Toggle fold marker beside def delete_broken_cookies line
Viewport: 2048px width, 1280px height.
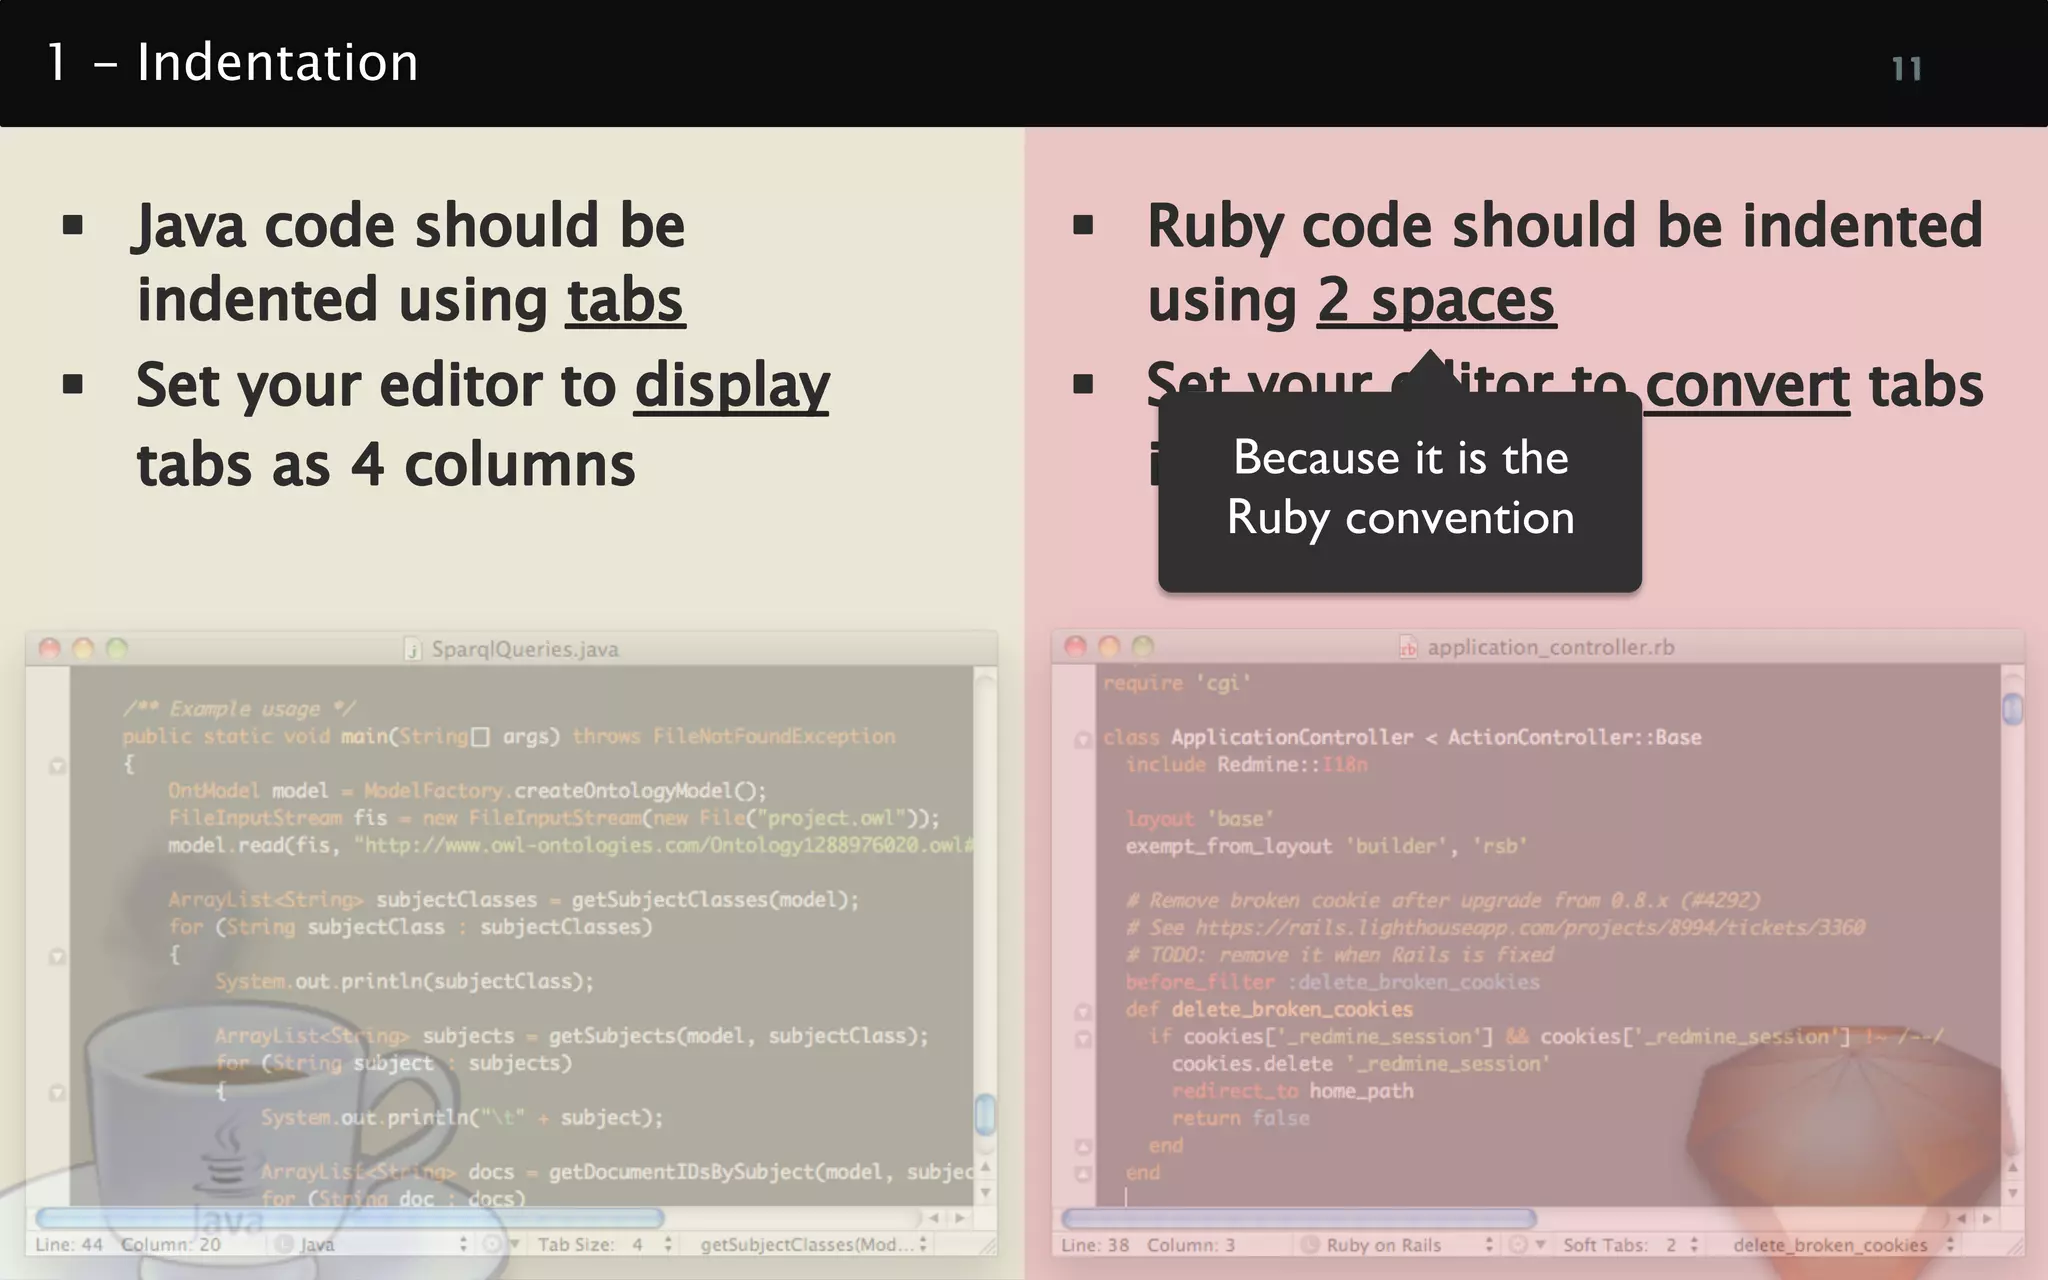(1082, 1011)
